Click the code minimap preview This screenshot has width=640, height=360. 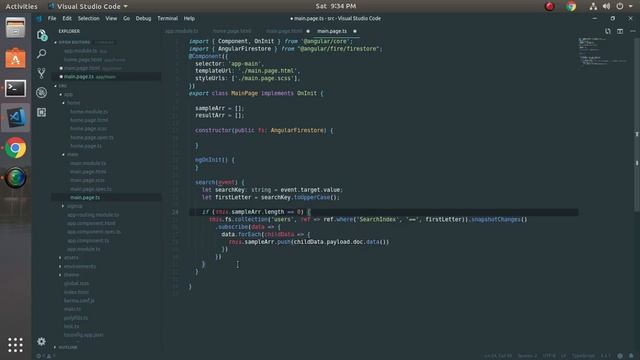click(x=602, y=51)
